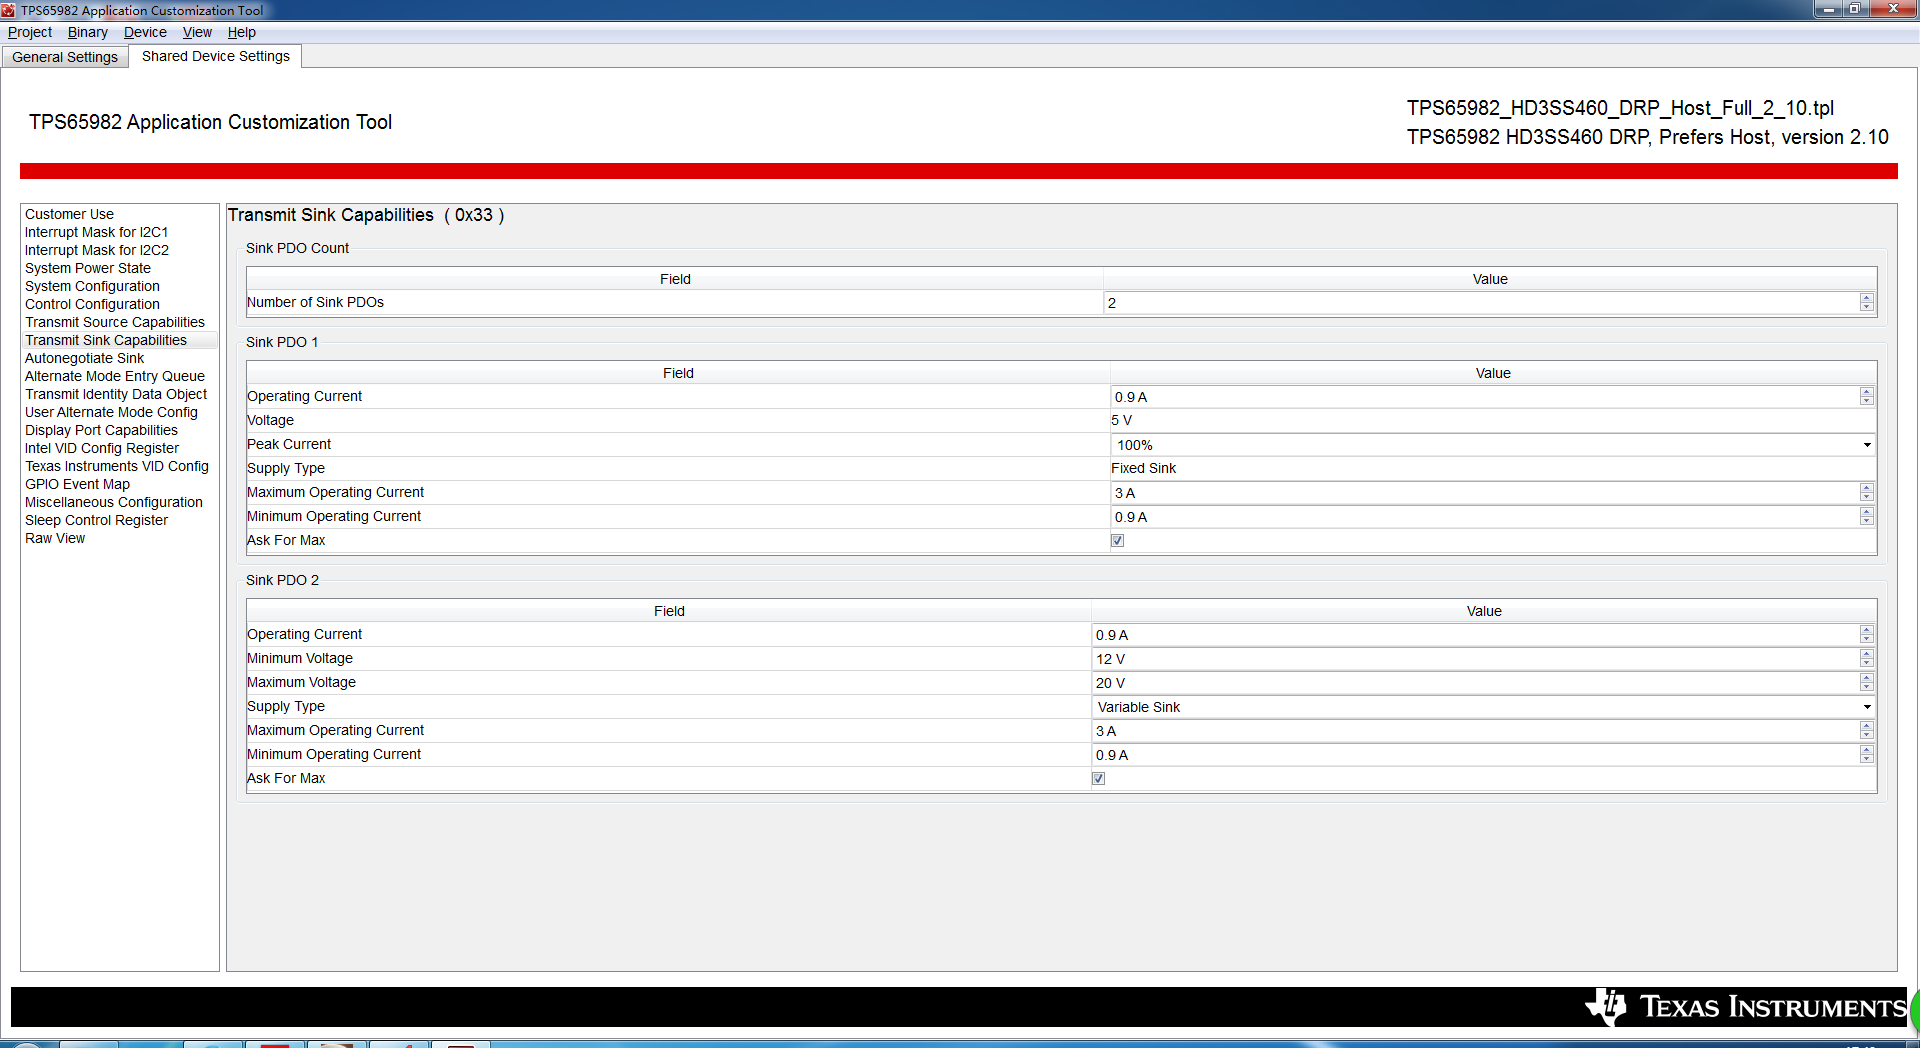Adjust Sink PDO 2 Operating Current spinner
1920x1048 pixels.
pos(1867,635)
